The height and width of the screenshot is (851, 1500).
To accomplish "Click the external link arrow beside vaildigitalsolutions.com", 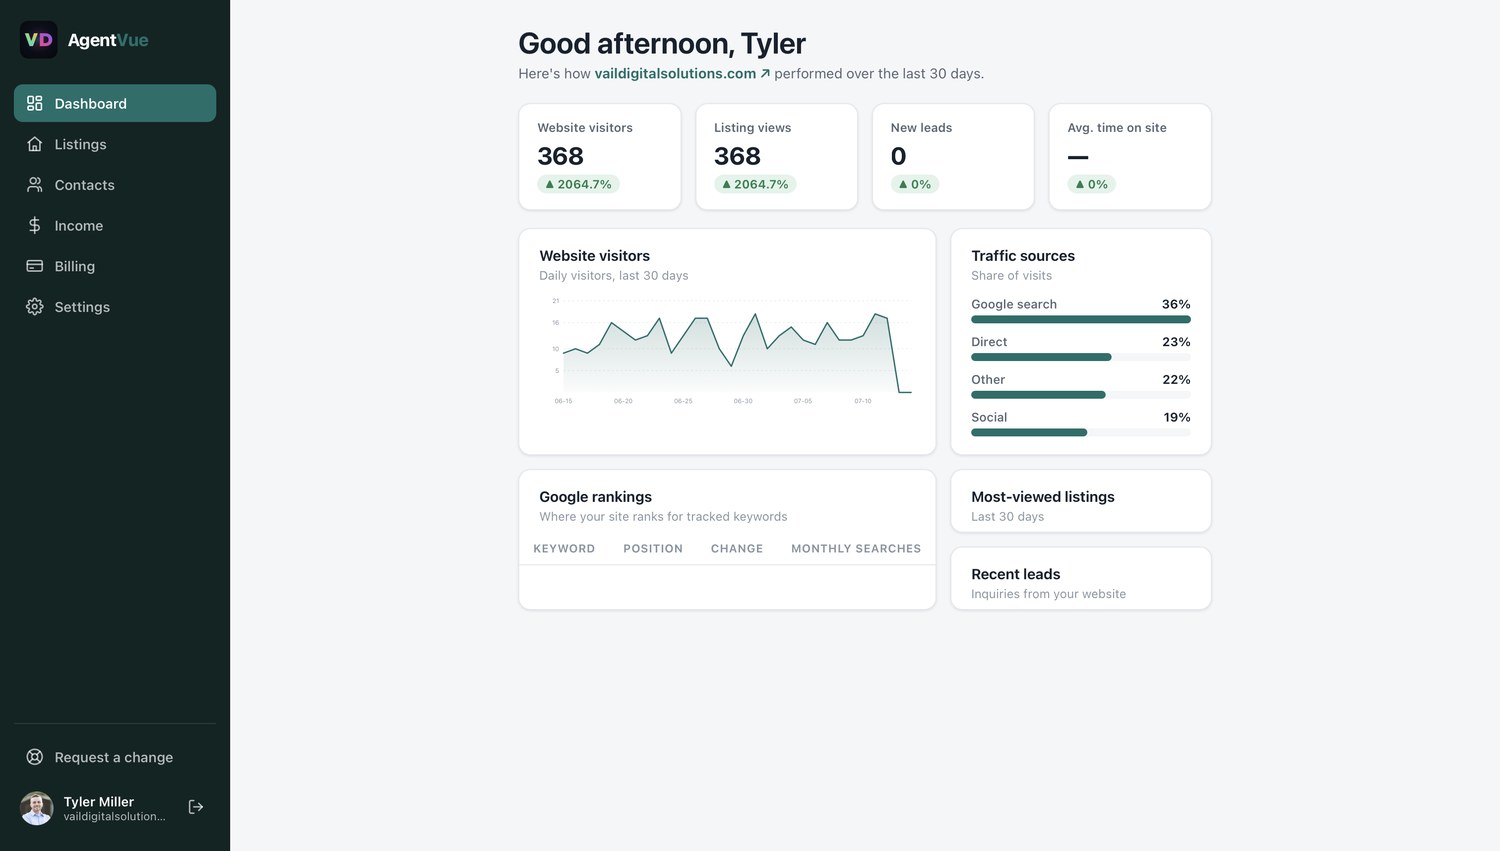I will [x=765, y=73].
